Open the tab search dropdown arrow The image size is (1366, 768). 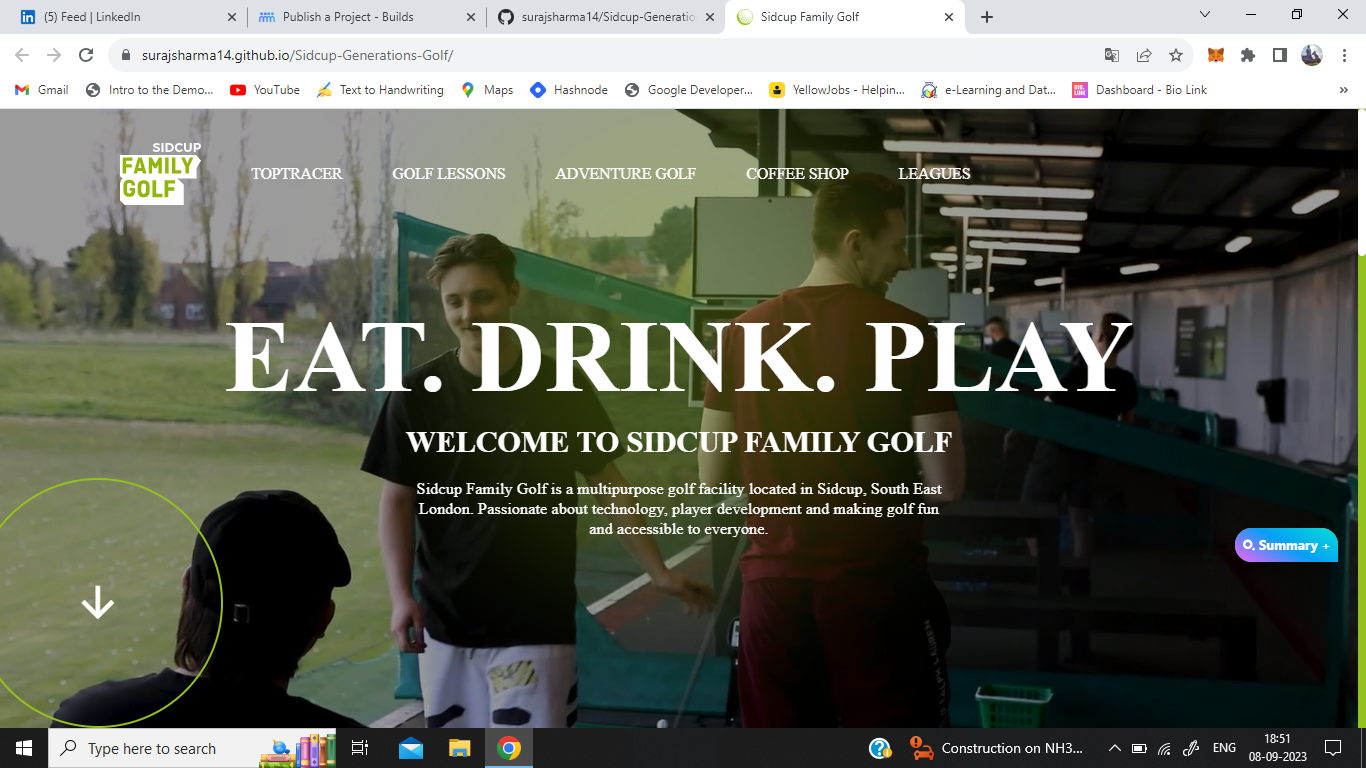[1204, 15]
